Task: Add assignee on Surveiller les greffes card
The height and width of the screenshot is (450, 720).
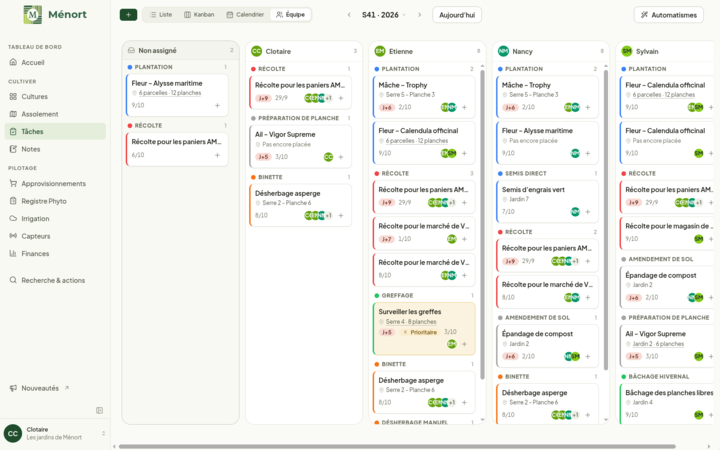Action: pos(464,344)
